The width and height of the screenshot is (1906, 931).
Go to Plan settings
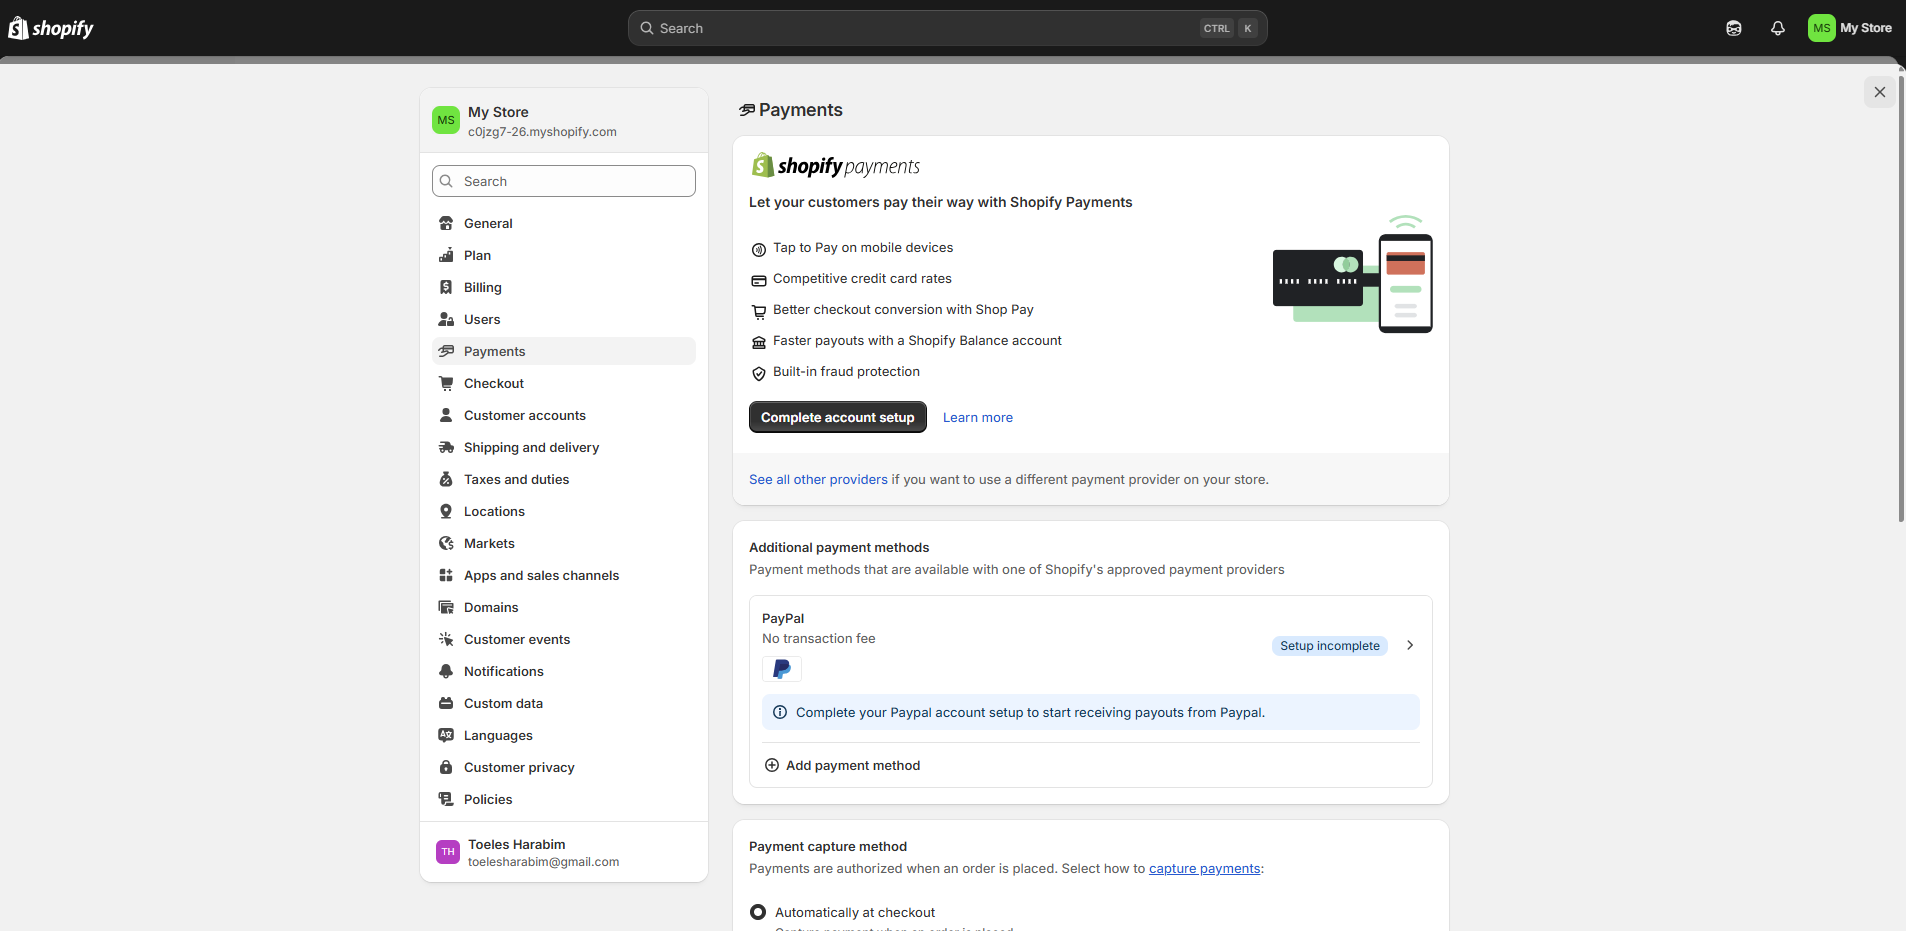pyautogui.click(x=564, y=255)
